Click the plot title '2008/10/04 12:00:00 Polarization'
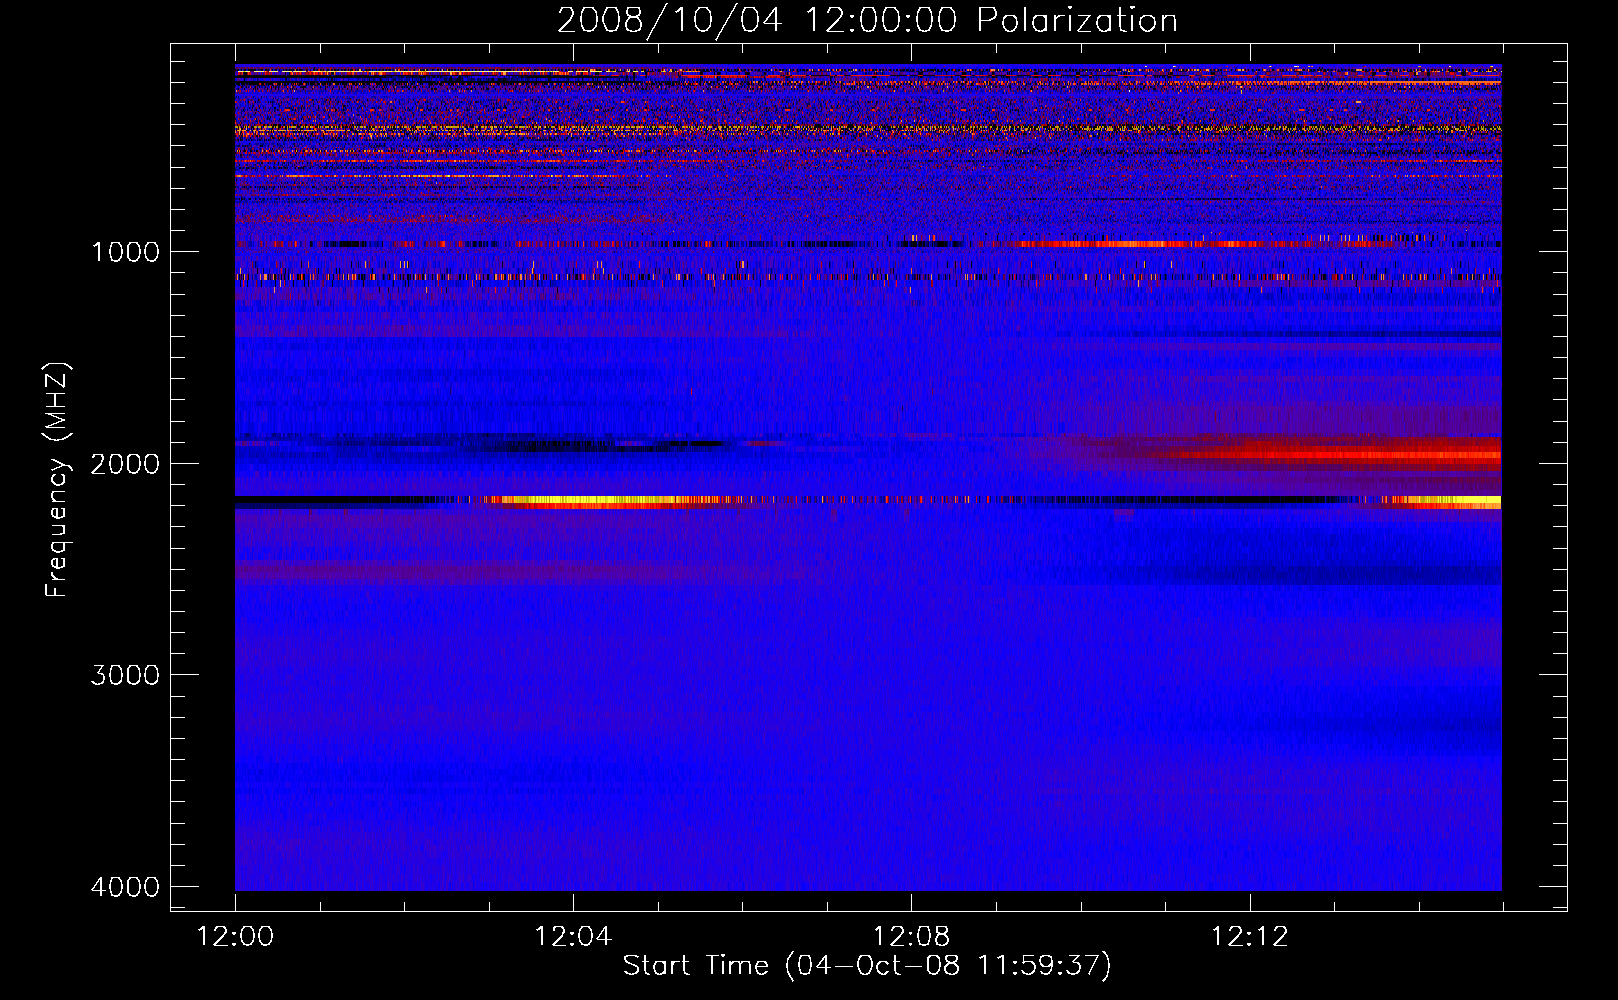The width and height of the screenshot is (1618, 1000). (x=867, y=20)
